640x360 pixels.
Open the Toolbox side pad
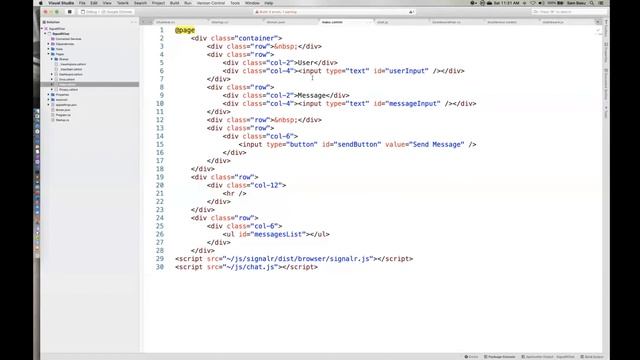point(606,29)
